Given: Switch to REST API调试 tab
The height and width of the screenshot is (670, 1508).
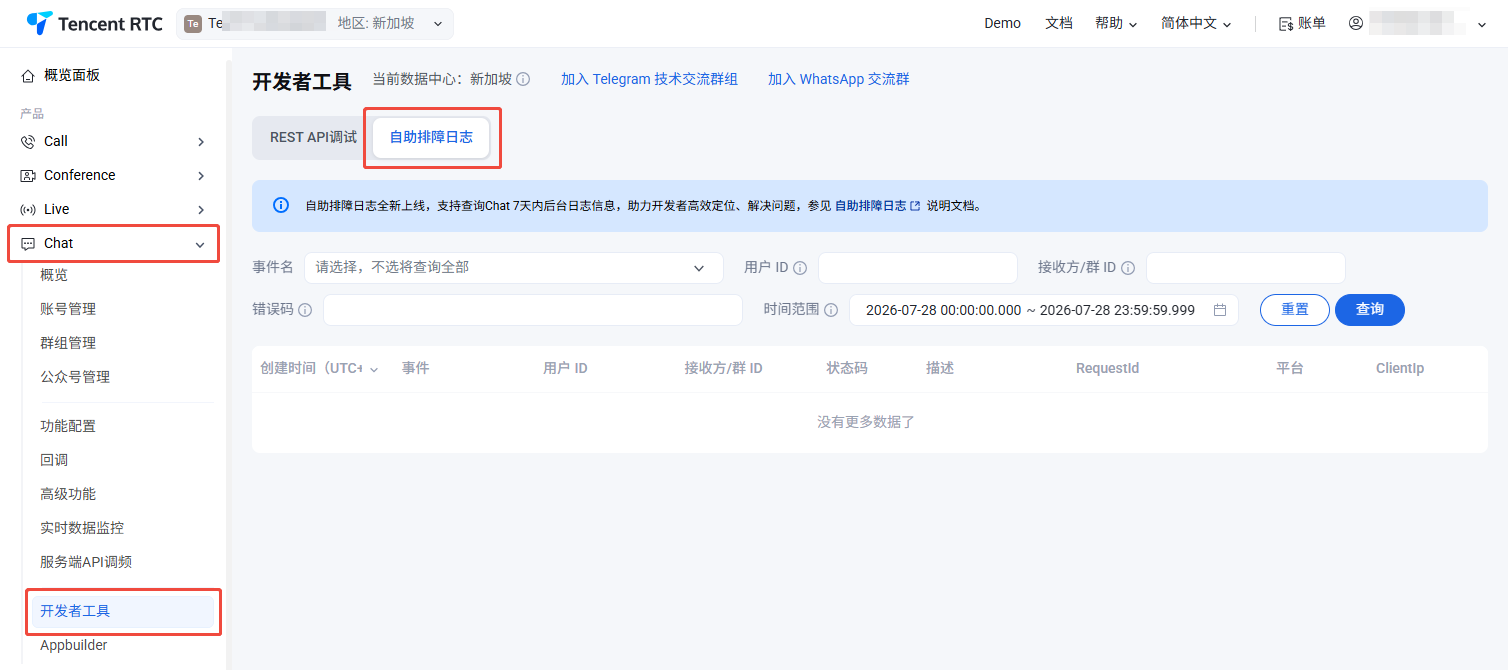Looking at the screenshot, I should (x=313, y=137).
